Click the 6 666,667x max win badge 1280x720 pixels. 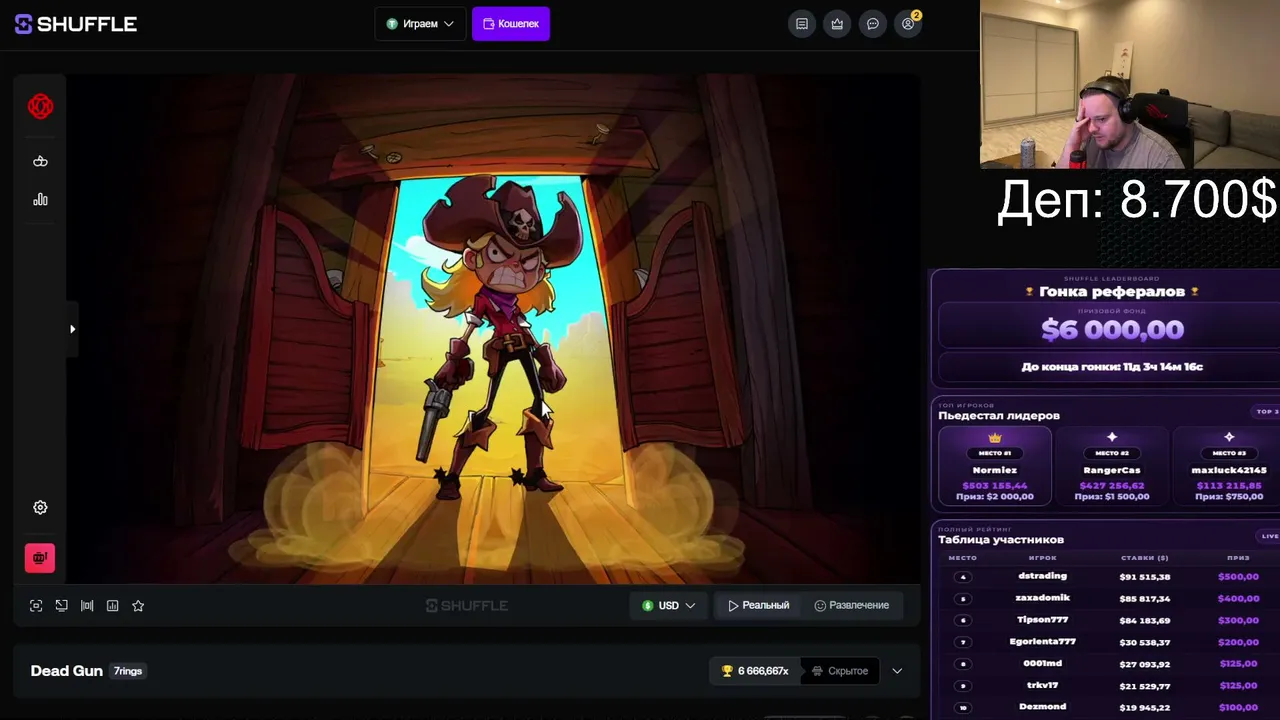tap(755, 671)
